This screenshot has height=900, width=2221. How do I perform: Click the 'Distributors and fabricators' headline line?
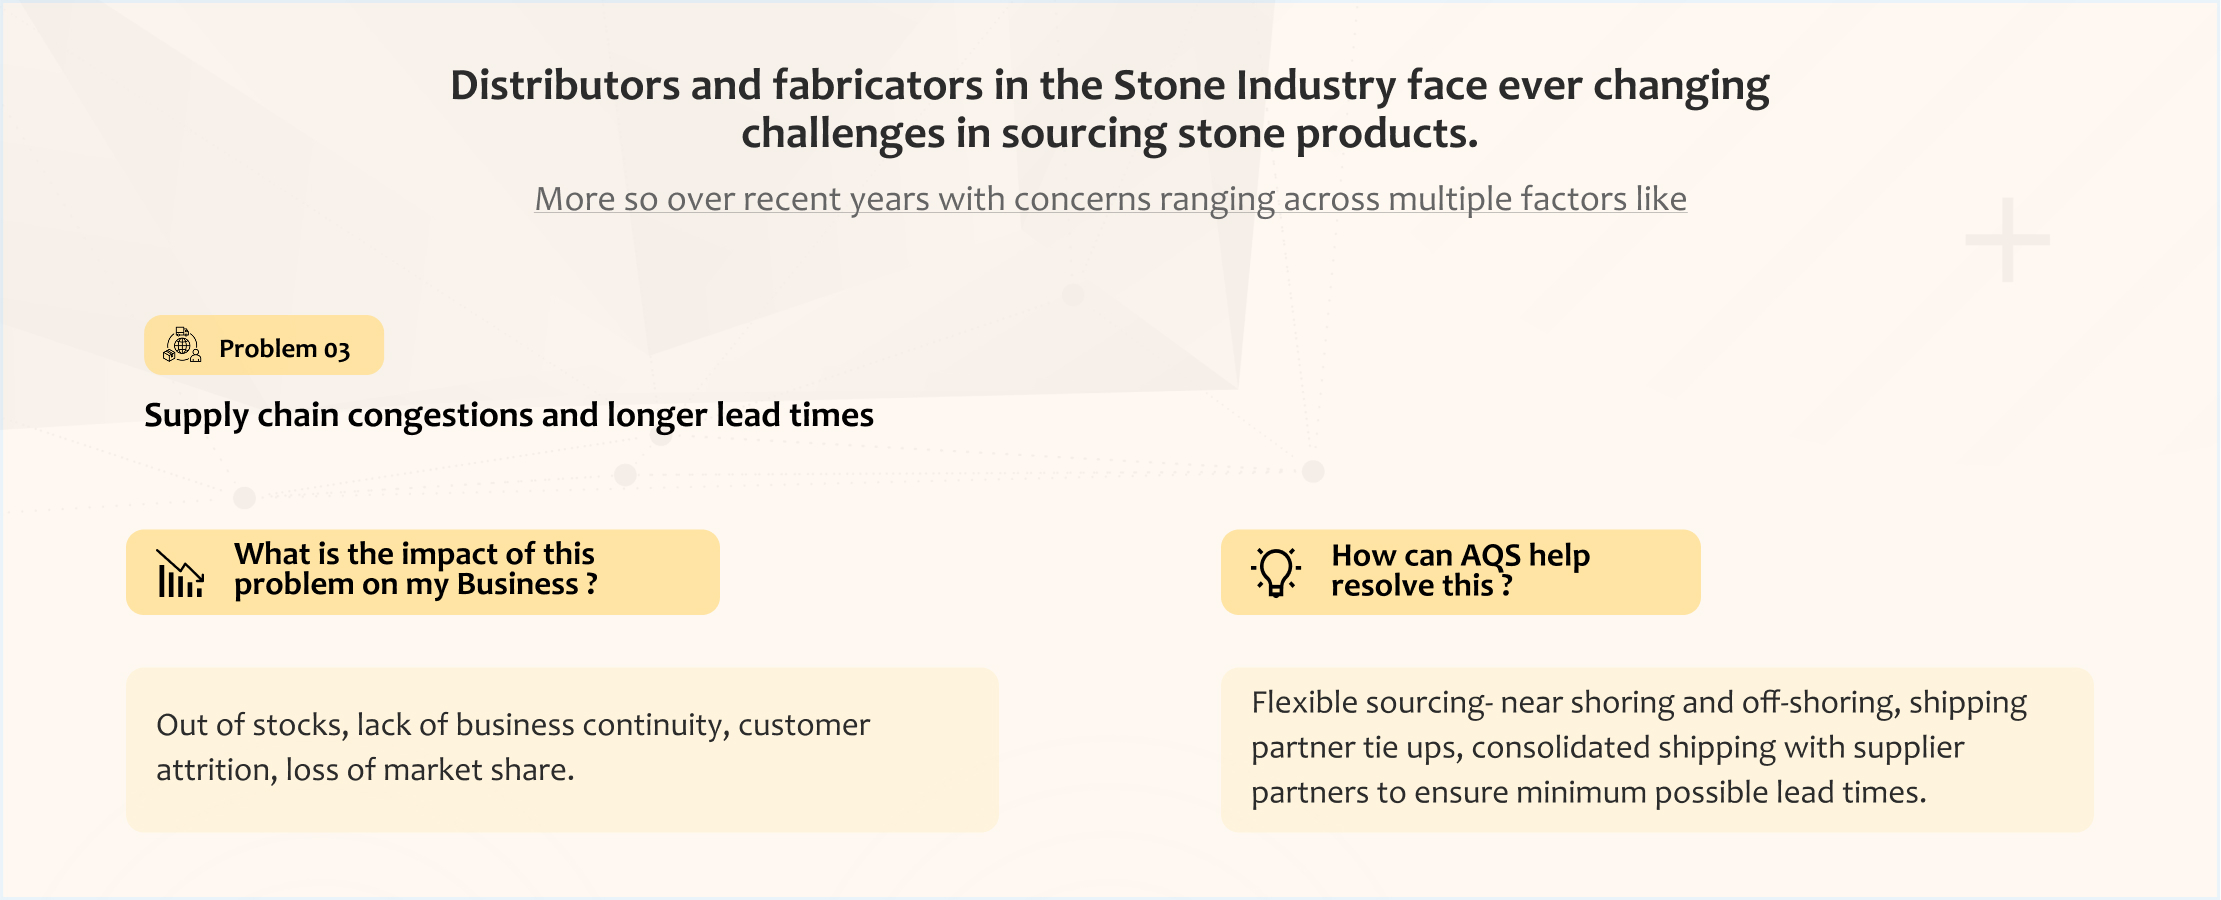tap(1109, 85)
